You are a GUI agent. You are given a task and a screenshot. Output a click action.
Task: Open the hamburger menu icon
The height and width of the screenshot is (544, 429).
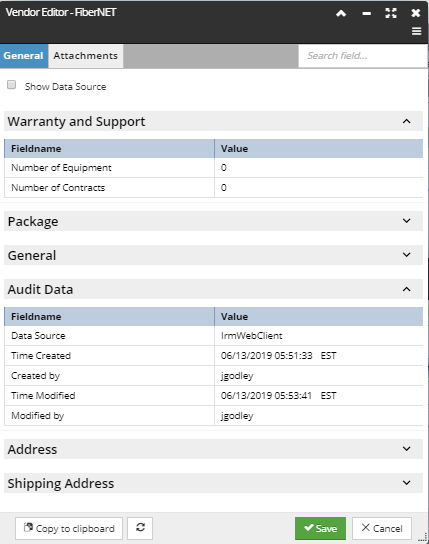(x=416, y=31)
